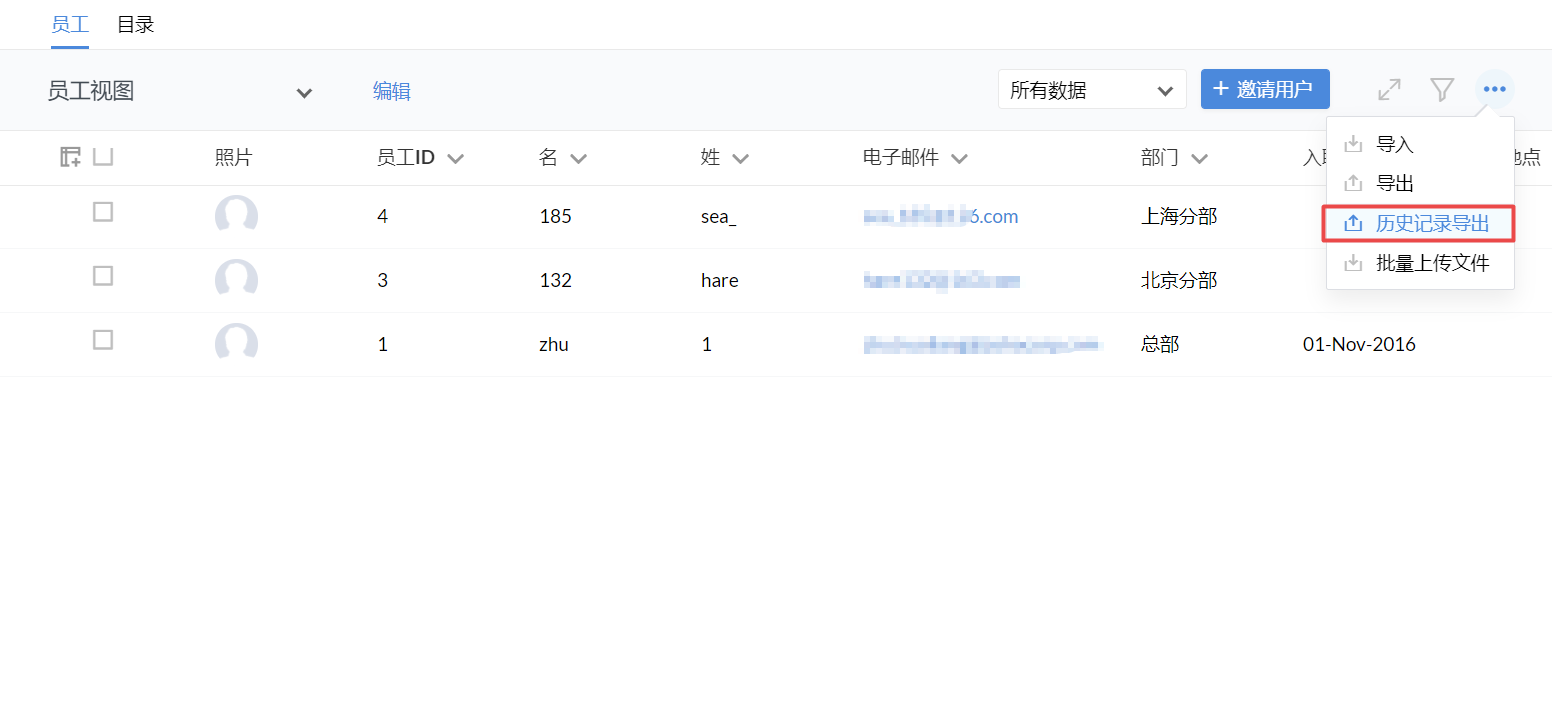Click the avatar photo for employee ID 4
Image resolution: width=1552 pixels, height=716 pixels.
236,215
